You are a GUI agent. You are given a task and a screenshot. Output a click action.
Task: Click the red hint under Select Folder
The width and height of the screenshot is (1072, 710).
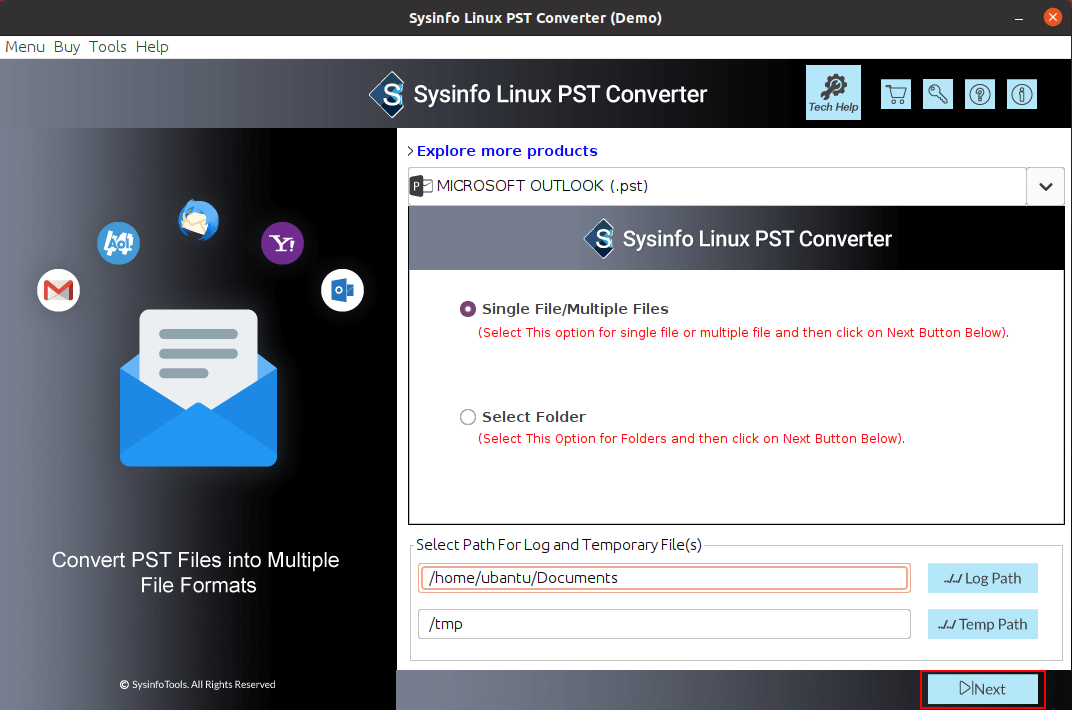point(691,439)
